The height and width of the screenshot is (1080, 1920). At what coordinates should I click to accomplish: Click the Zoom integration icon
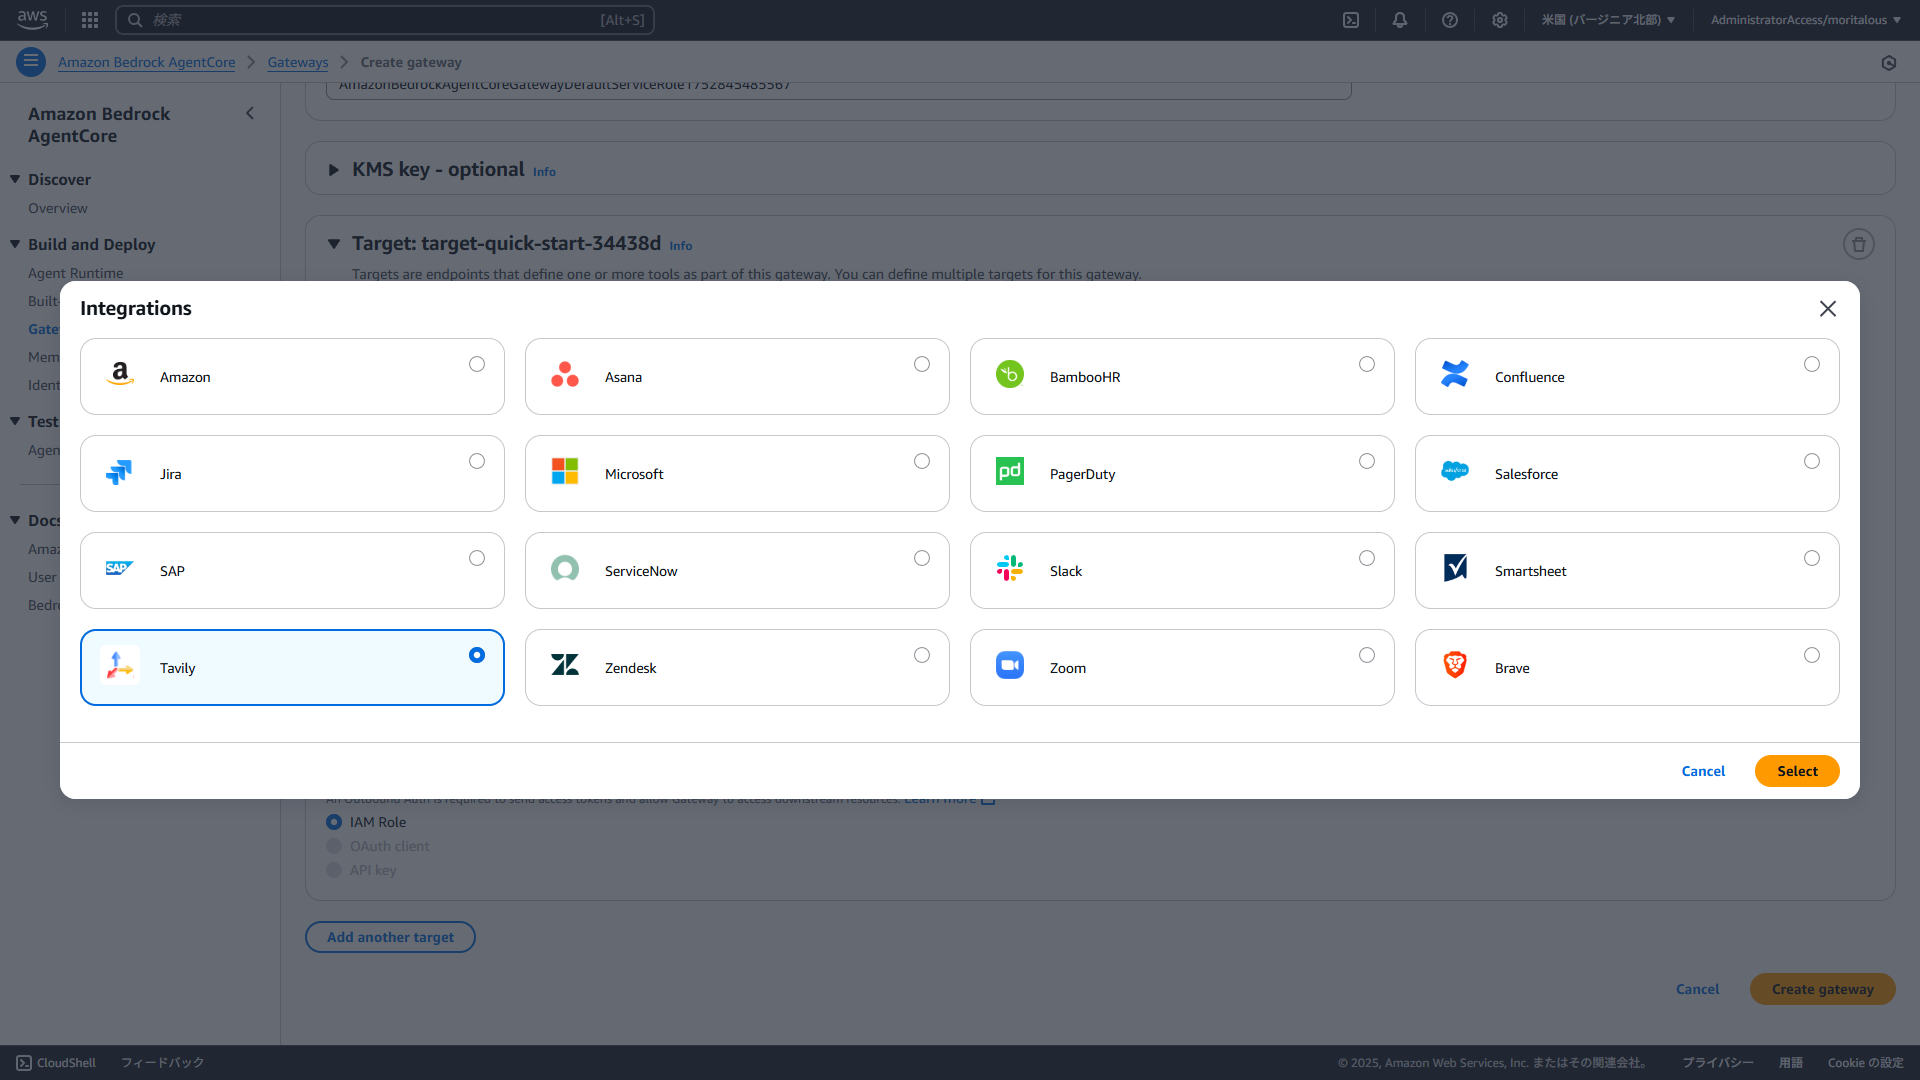tap(1009, 666)
